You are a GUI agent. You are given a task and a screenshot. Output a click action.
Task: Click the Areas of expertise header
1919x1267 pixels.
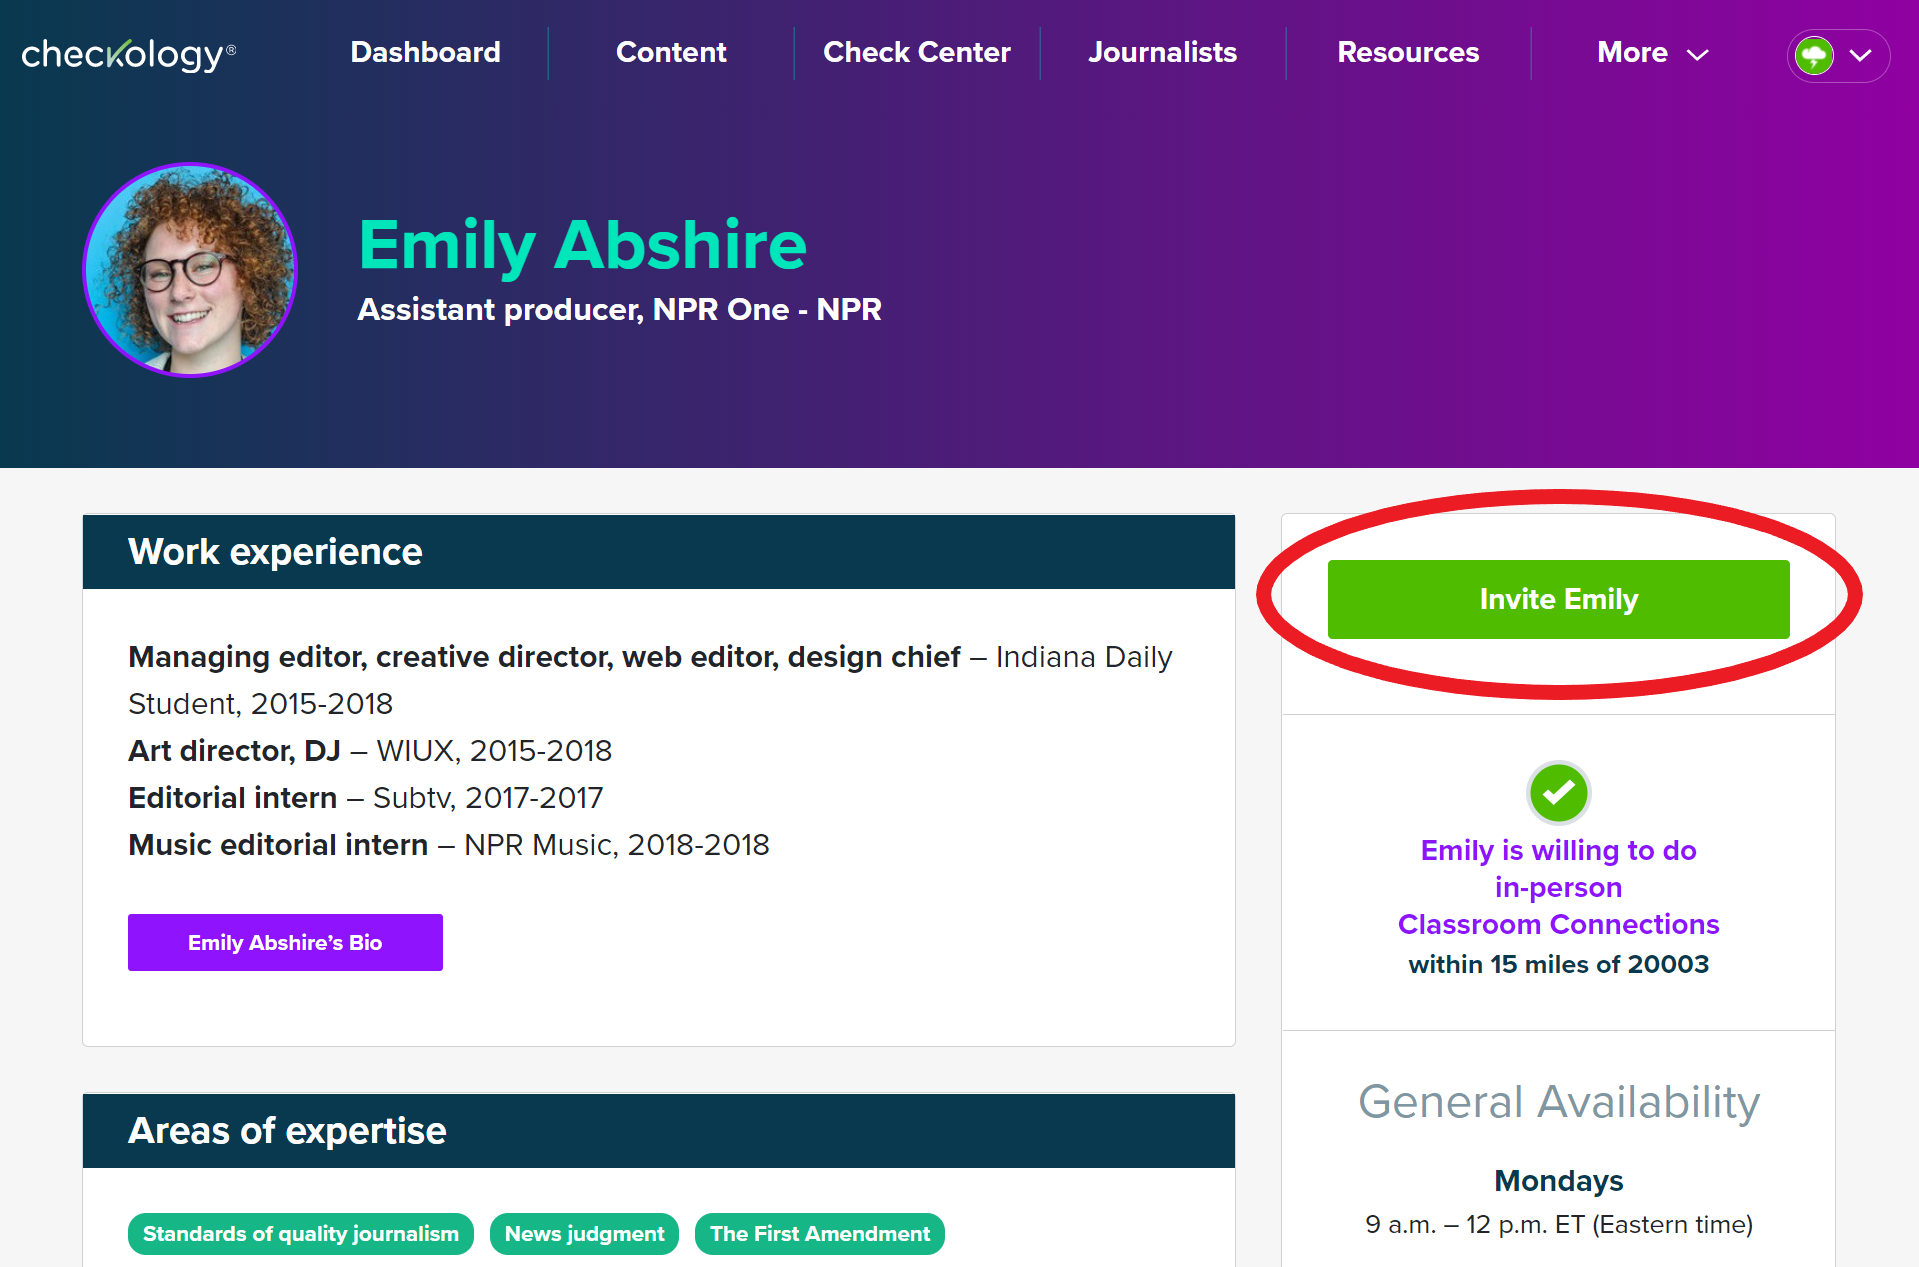(x=287, y=1131)
